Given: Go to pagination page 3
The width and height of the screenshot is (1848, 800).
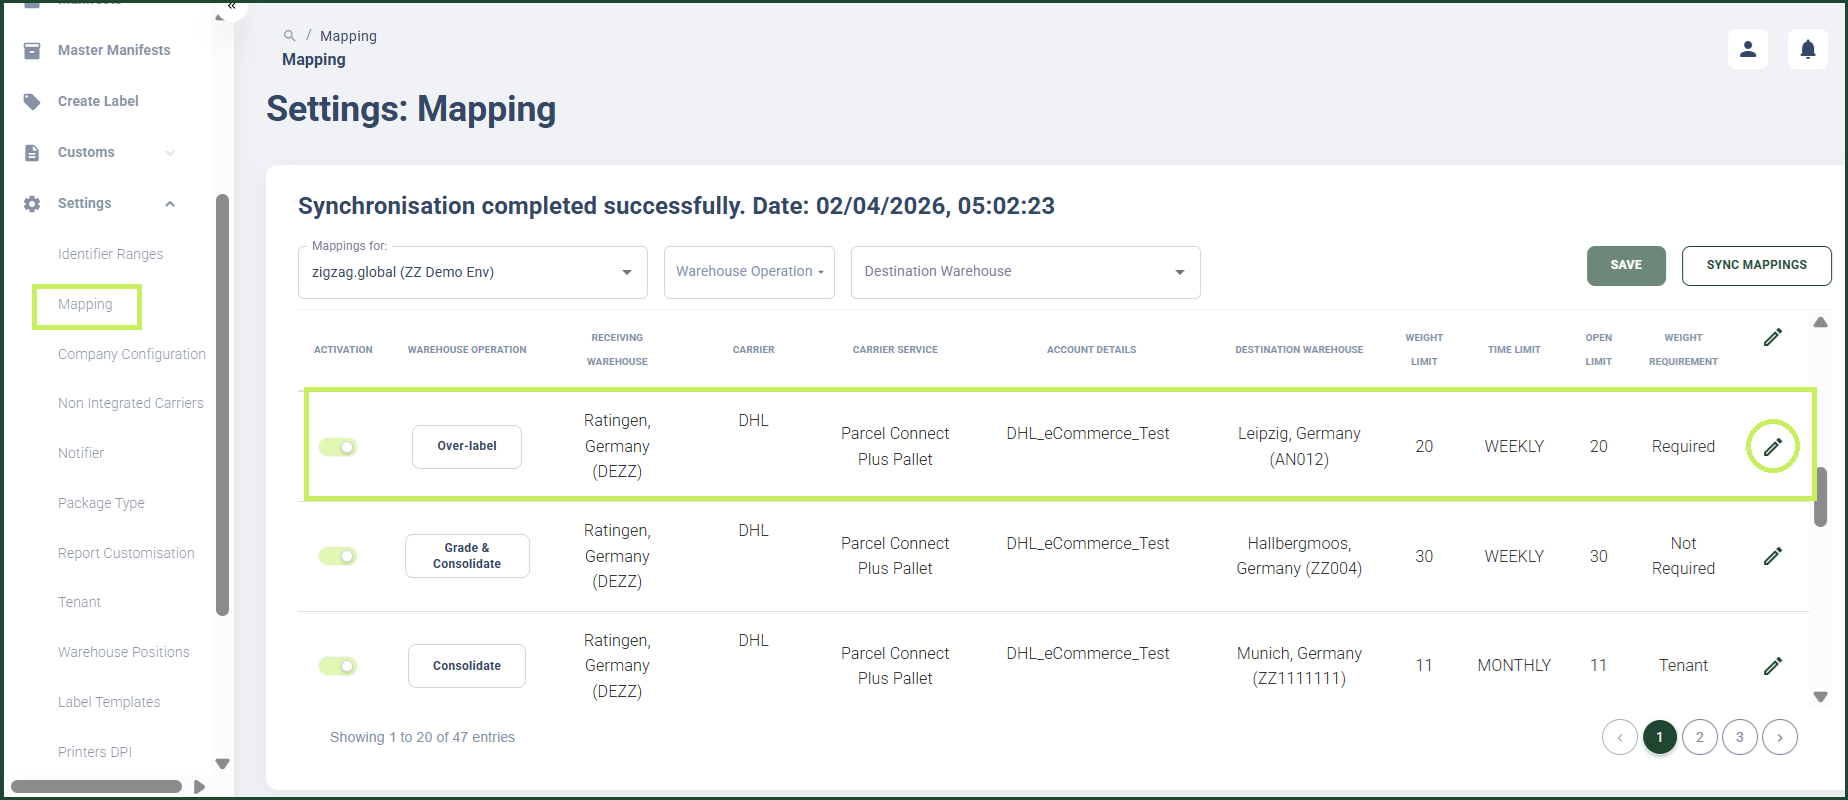Looking at the screenshot, I should click(x=1740, y=737).
